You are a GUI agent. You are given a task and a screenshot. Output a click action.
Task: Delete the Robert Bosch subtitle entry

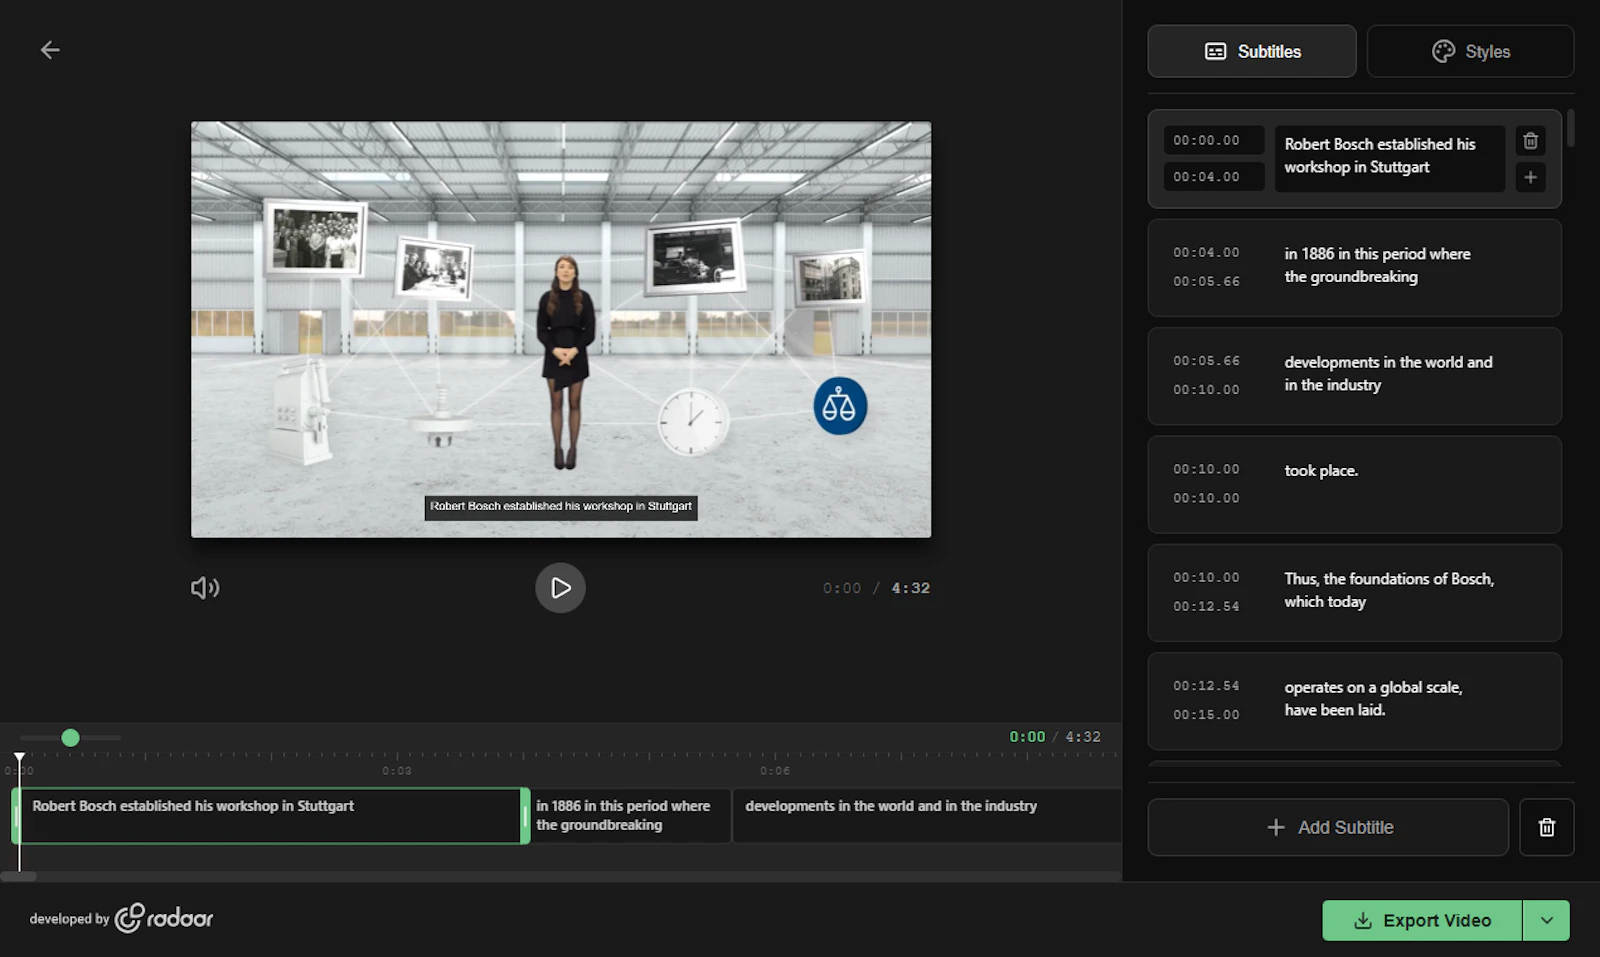point(1530,141)
